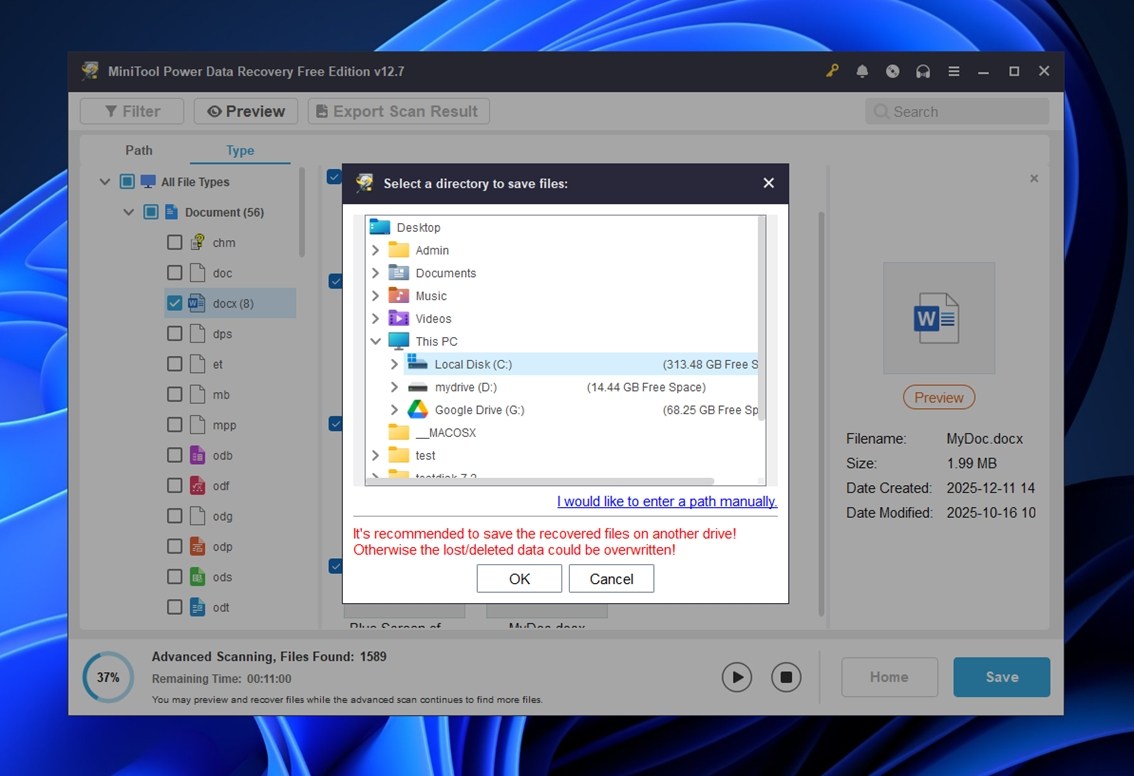Image resolution: width=1134 pixels, height=776 pixels.
Task: Collapse the This PC tree node
Action: [376, 342]
